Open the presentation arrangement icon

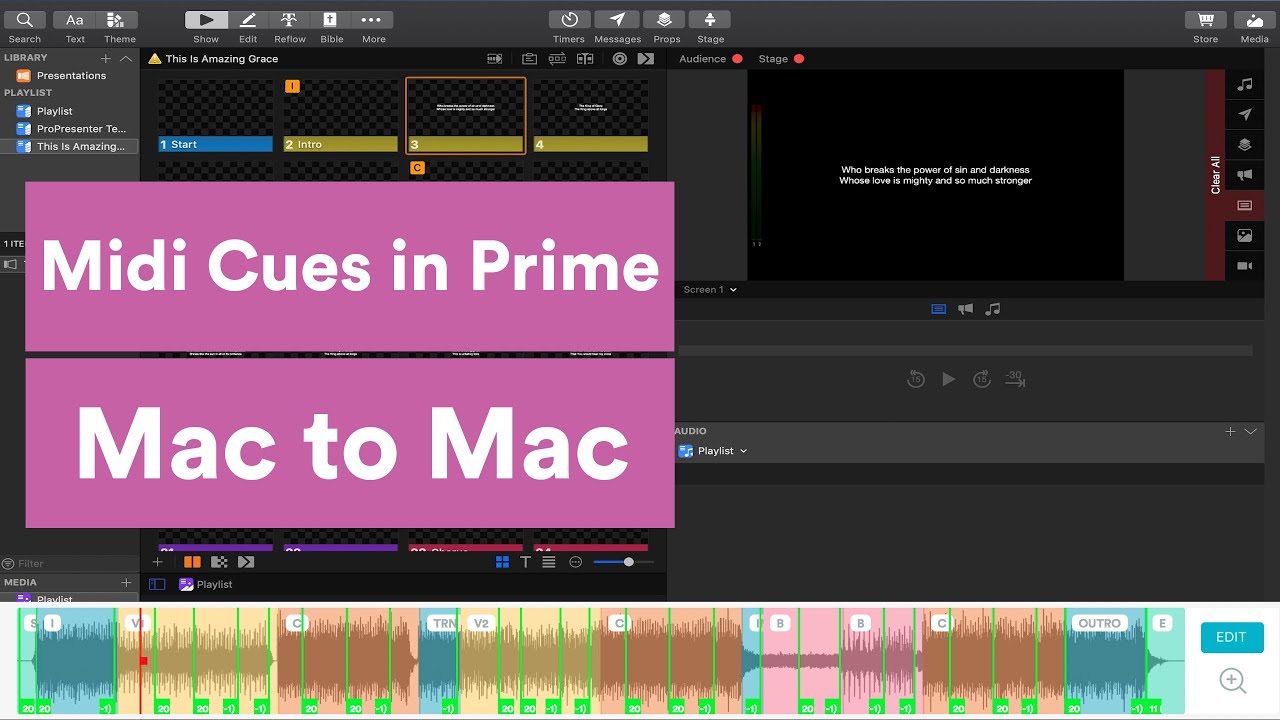tap(530, 59)
